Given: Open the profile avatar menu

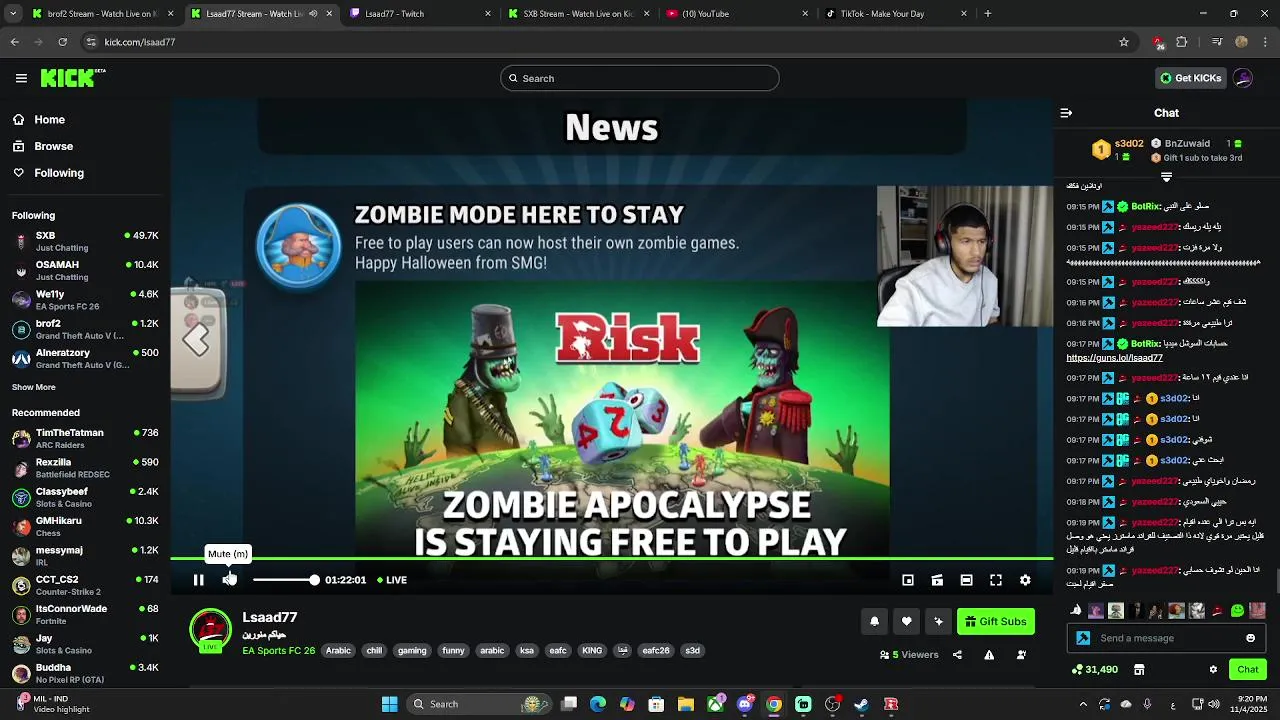Looking at the screenshot, I should [x=1243, y=78].
